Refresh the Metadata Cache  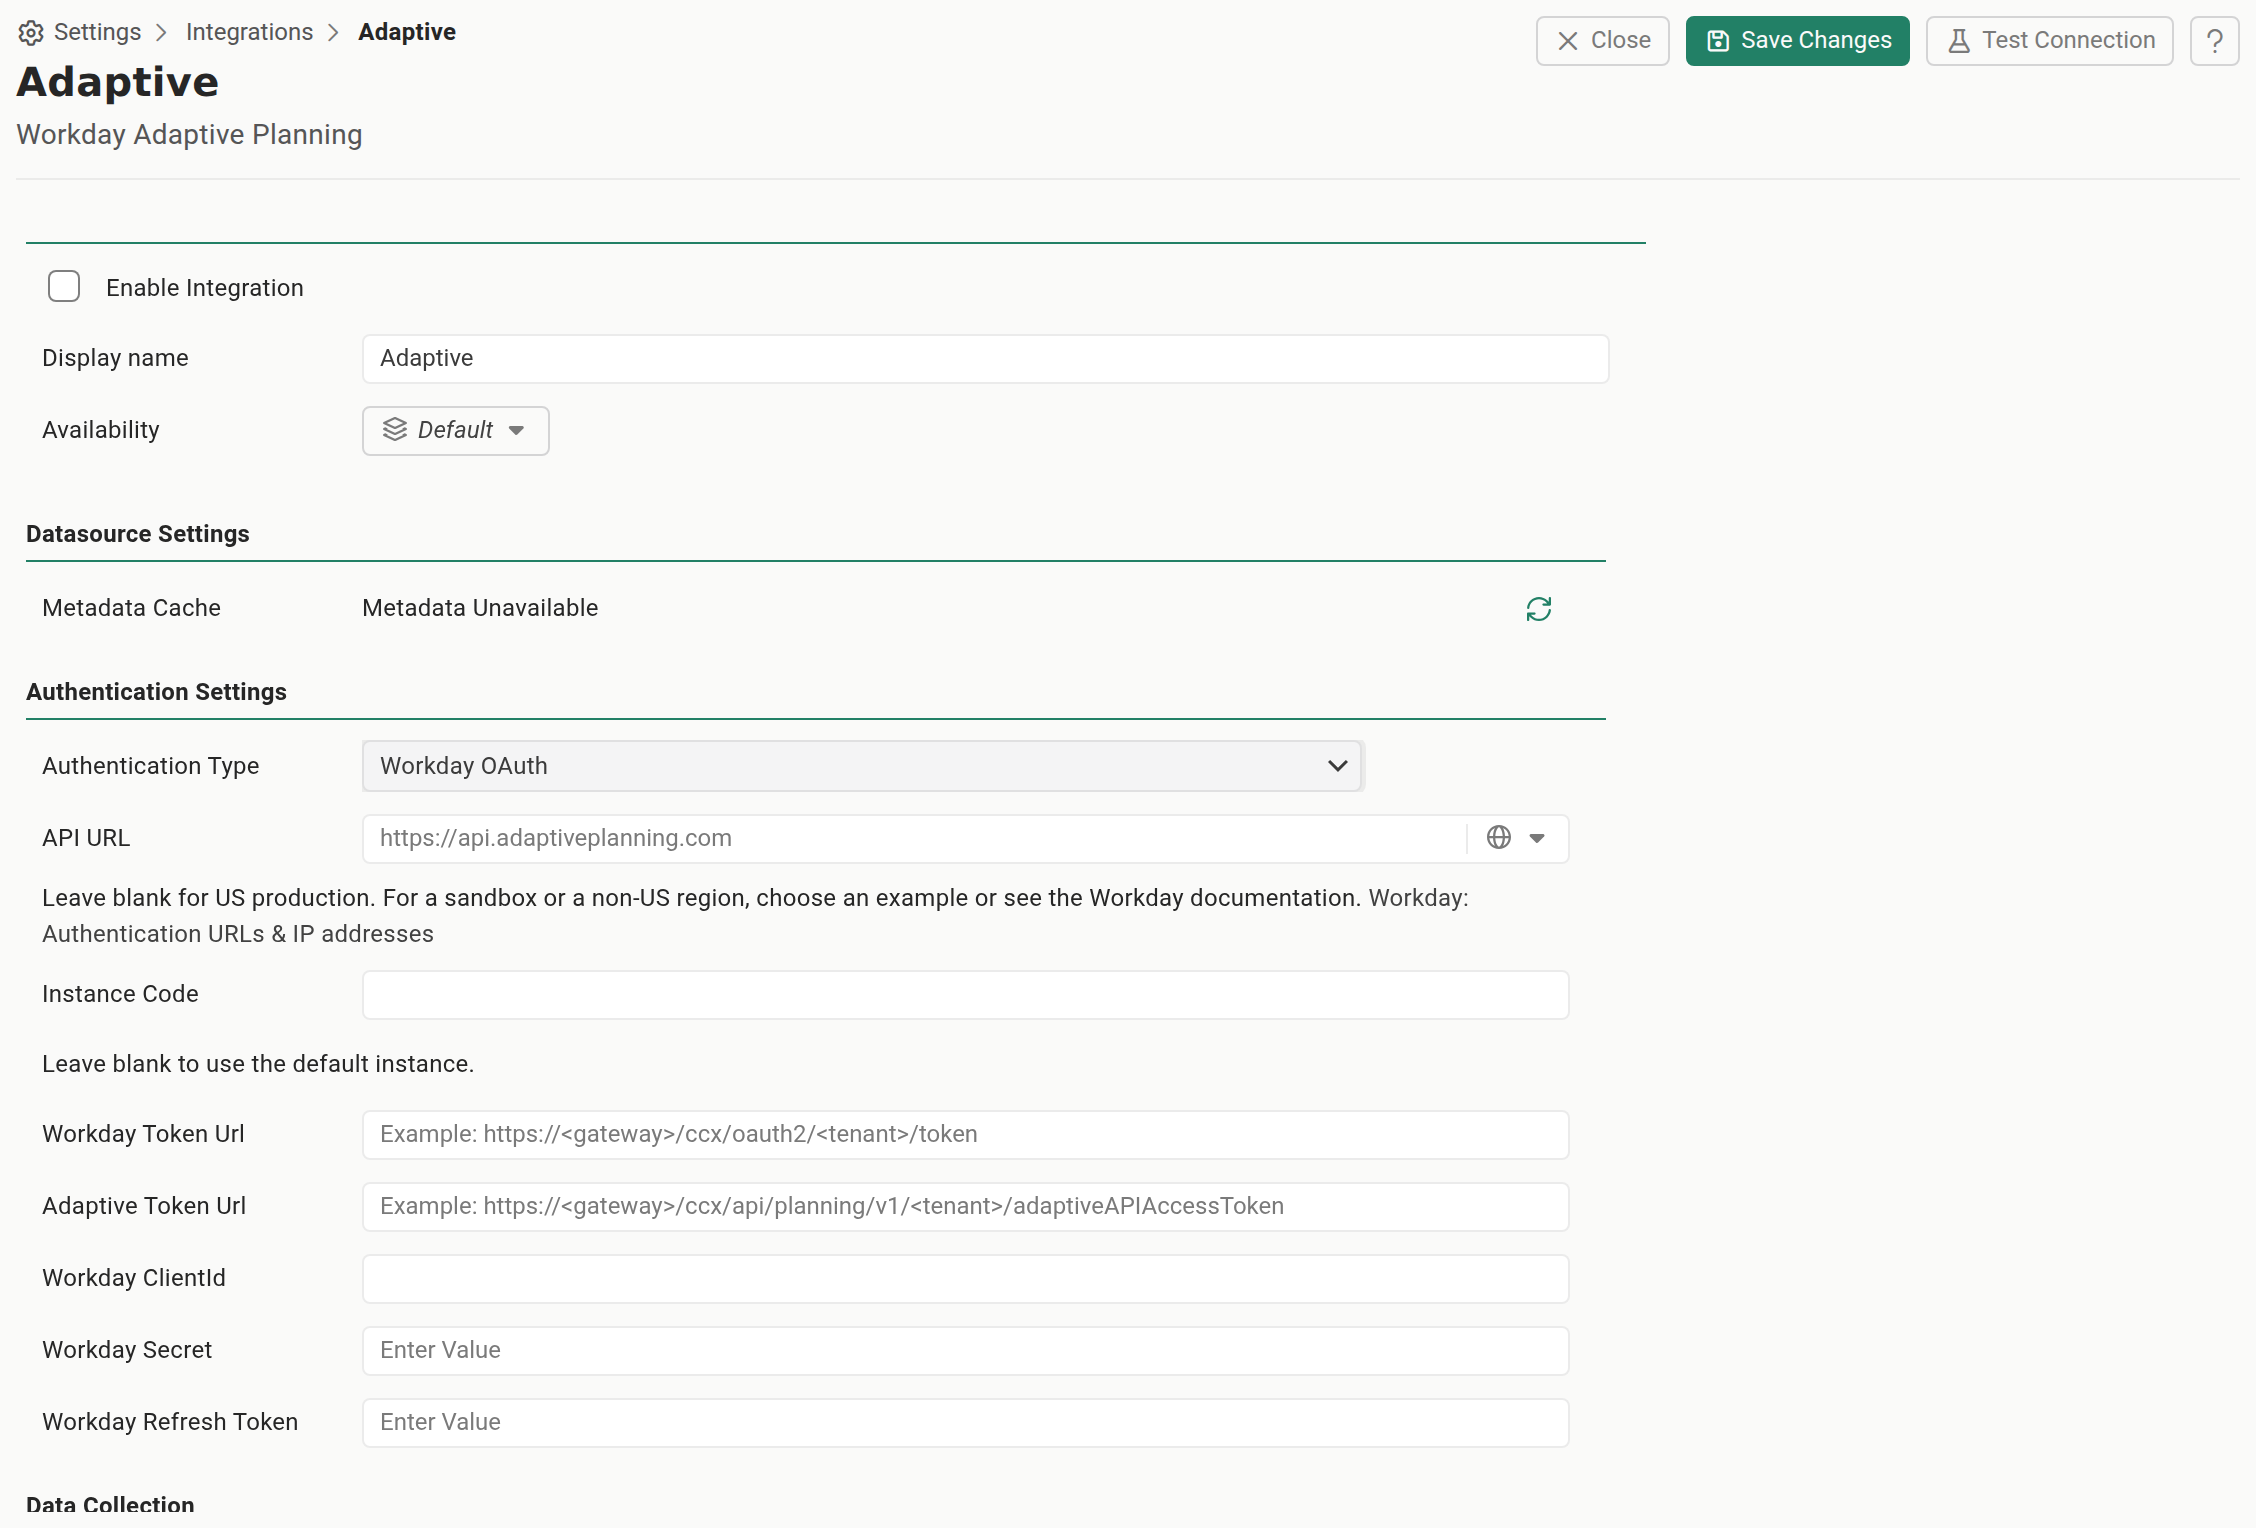tap(1538, 609)
